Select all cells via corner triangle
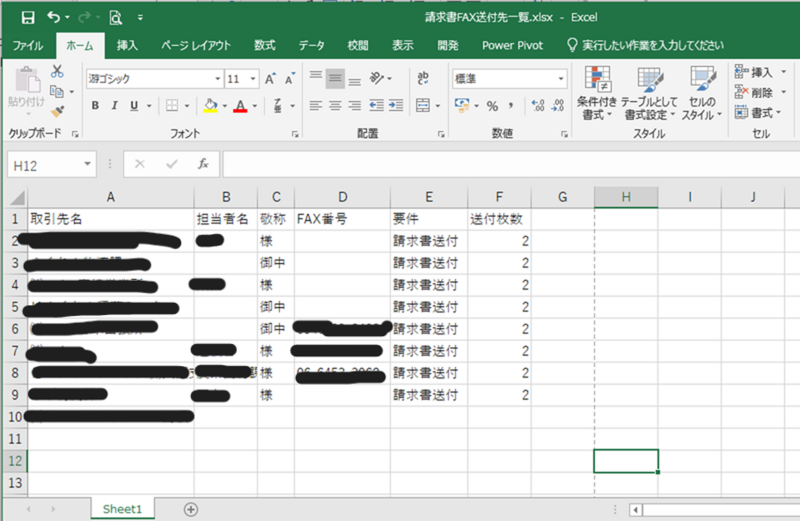The width and height of the screenshot is (800, 521). [x=16, y=197]
